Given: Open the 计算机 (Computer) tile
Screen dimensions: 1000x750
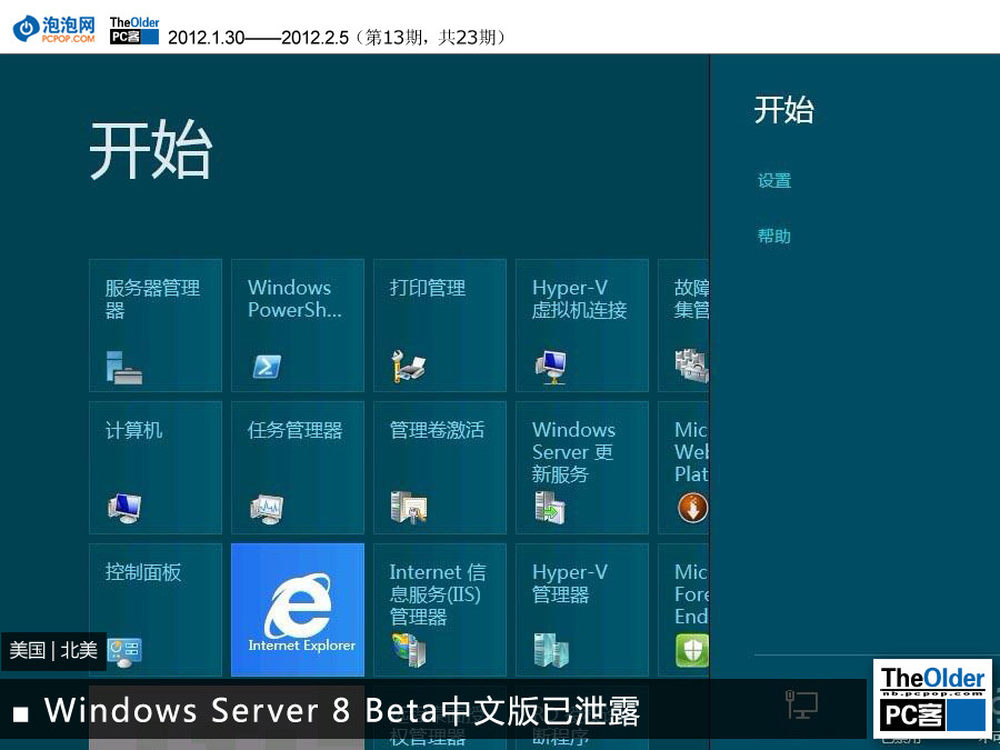Looking at the screenshot, I should click(x=155, y=468).
